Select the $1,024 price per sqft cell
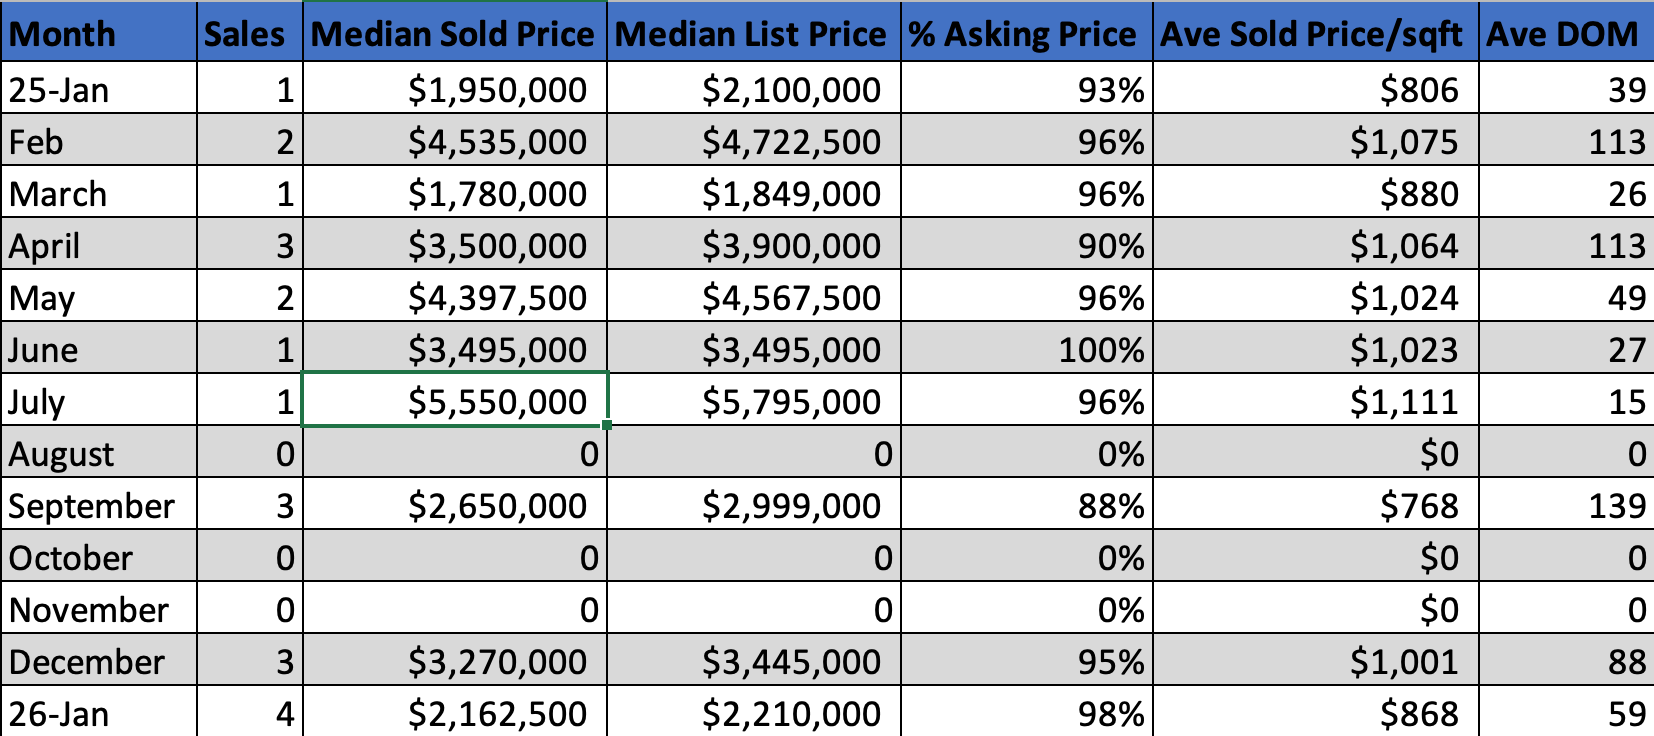The image size is (1654, 736). point(1314,298)
